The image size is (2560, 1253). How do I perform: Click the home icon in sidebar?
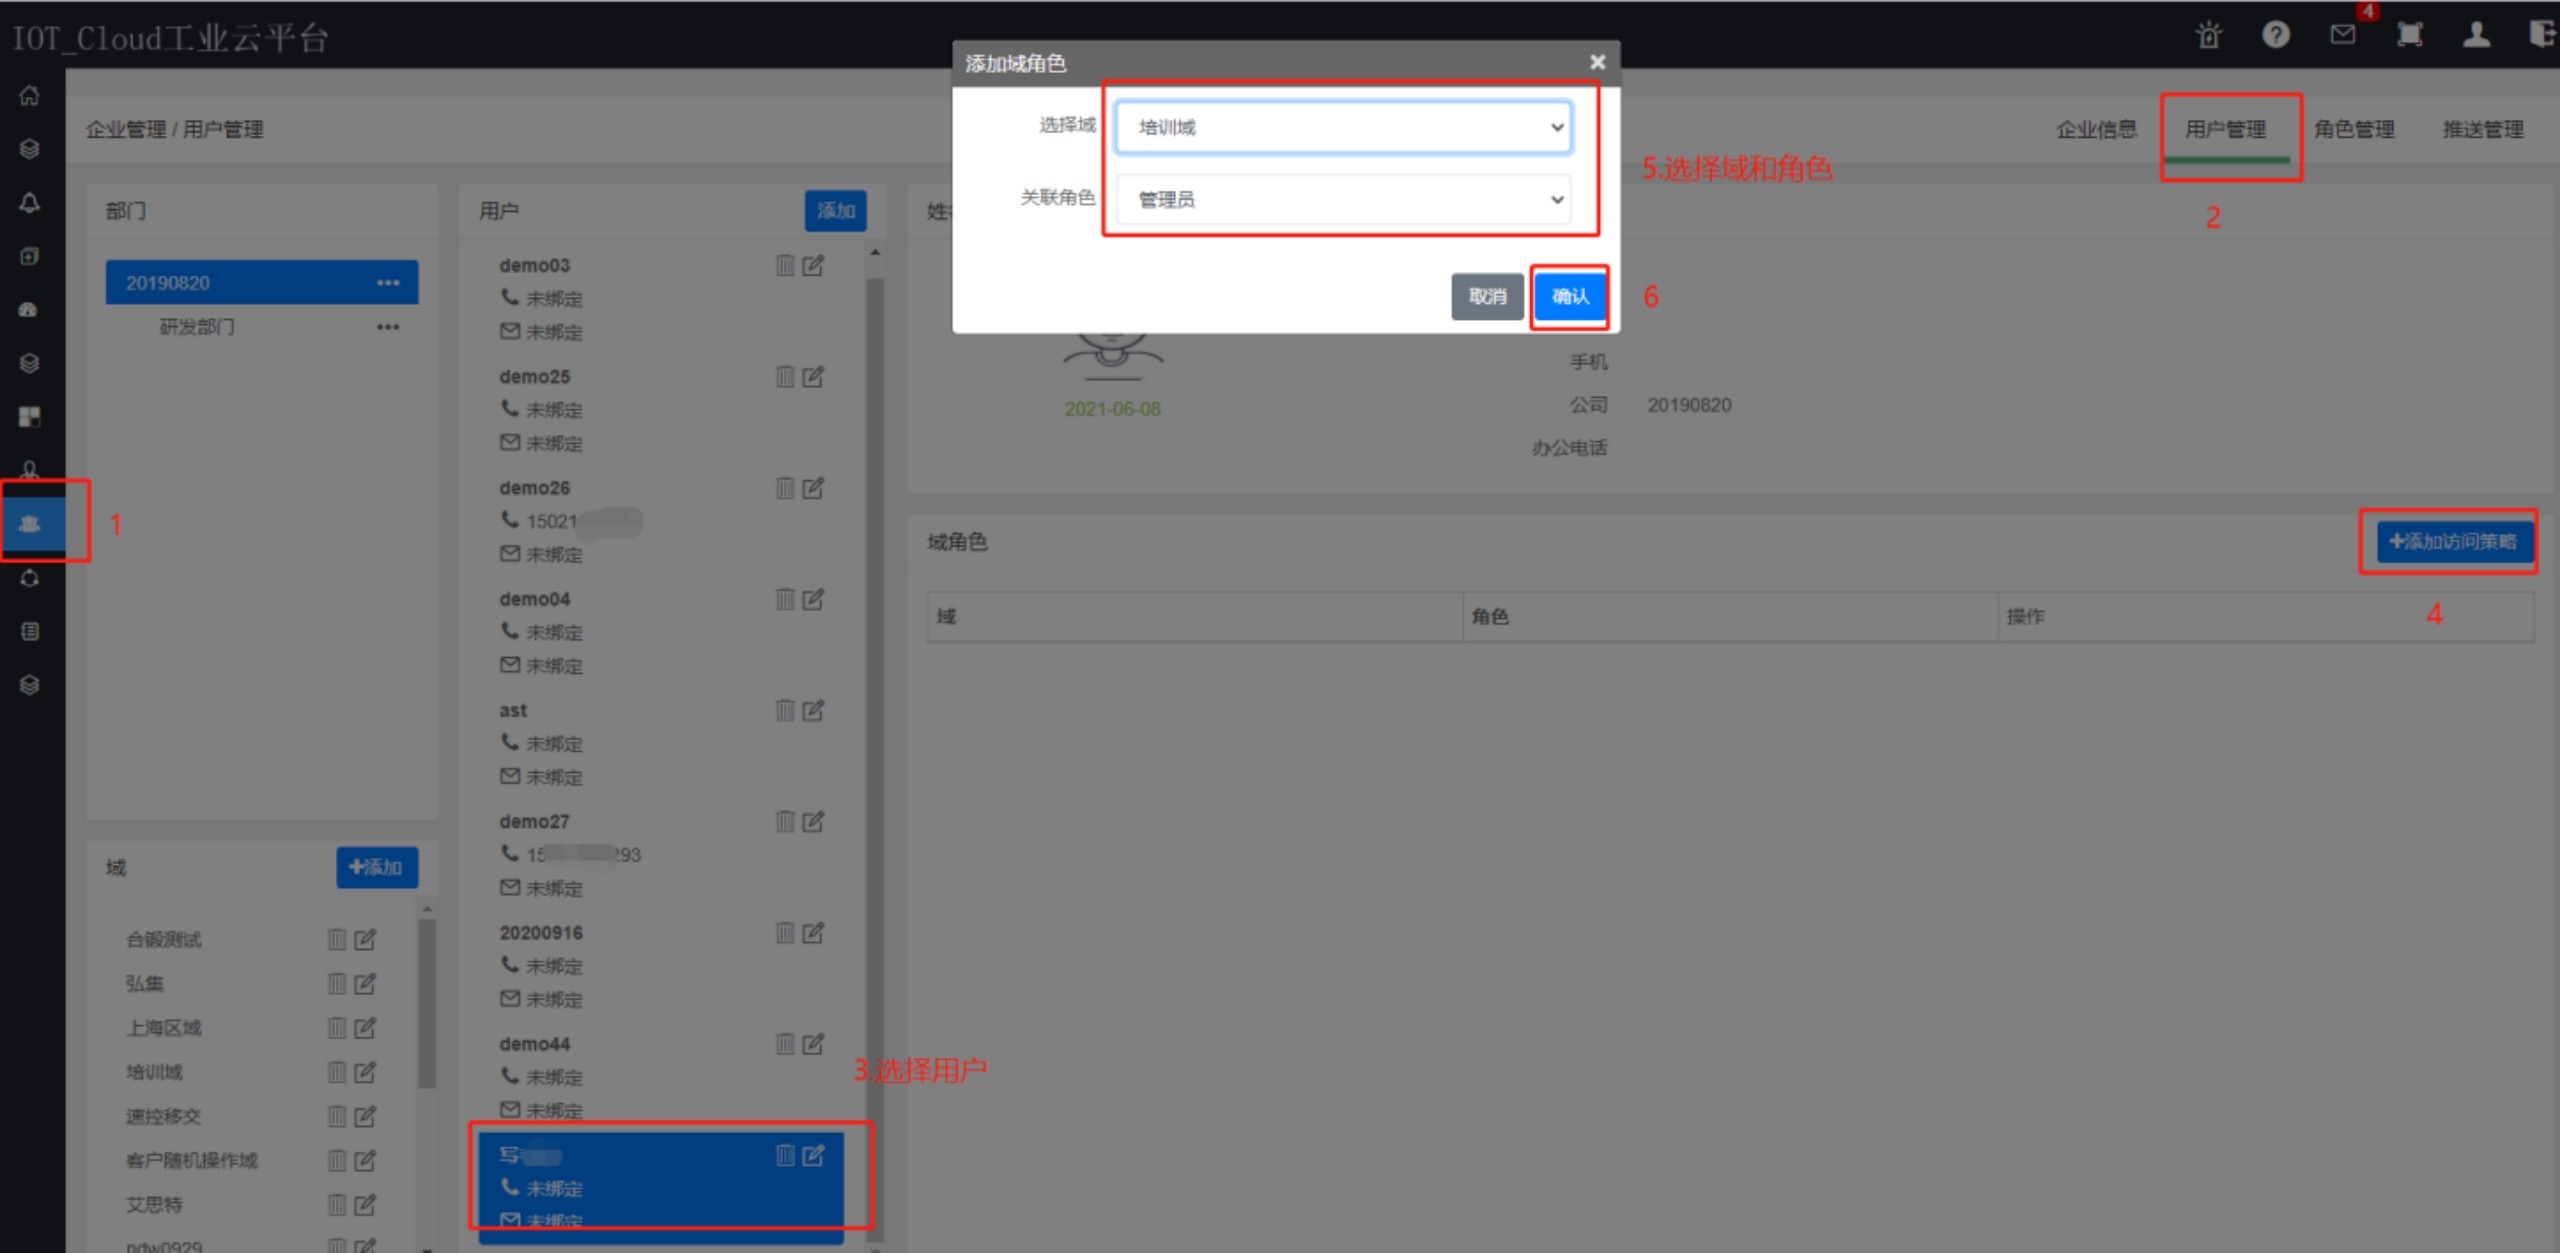[30, 96]
